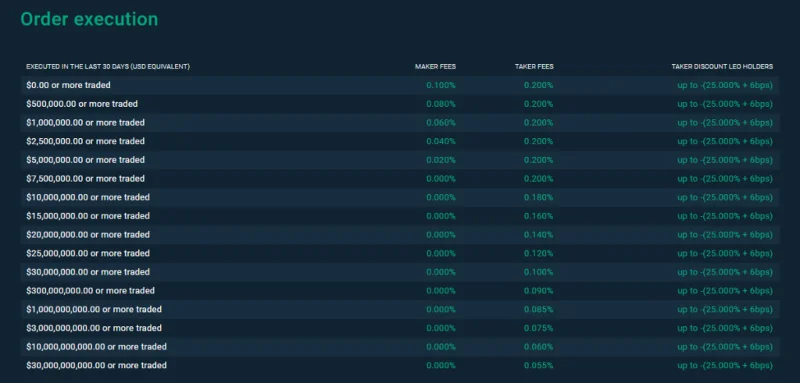Click the 'MAKER FEES' column header
The image size is (800, 383).
pyautogui.click(x=435, y=67)
